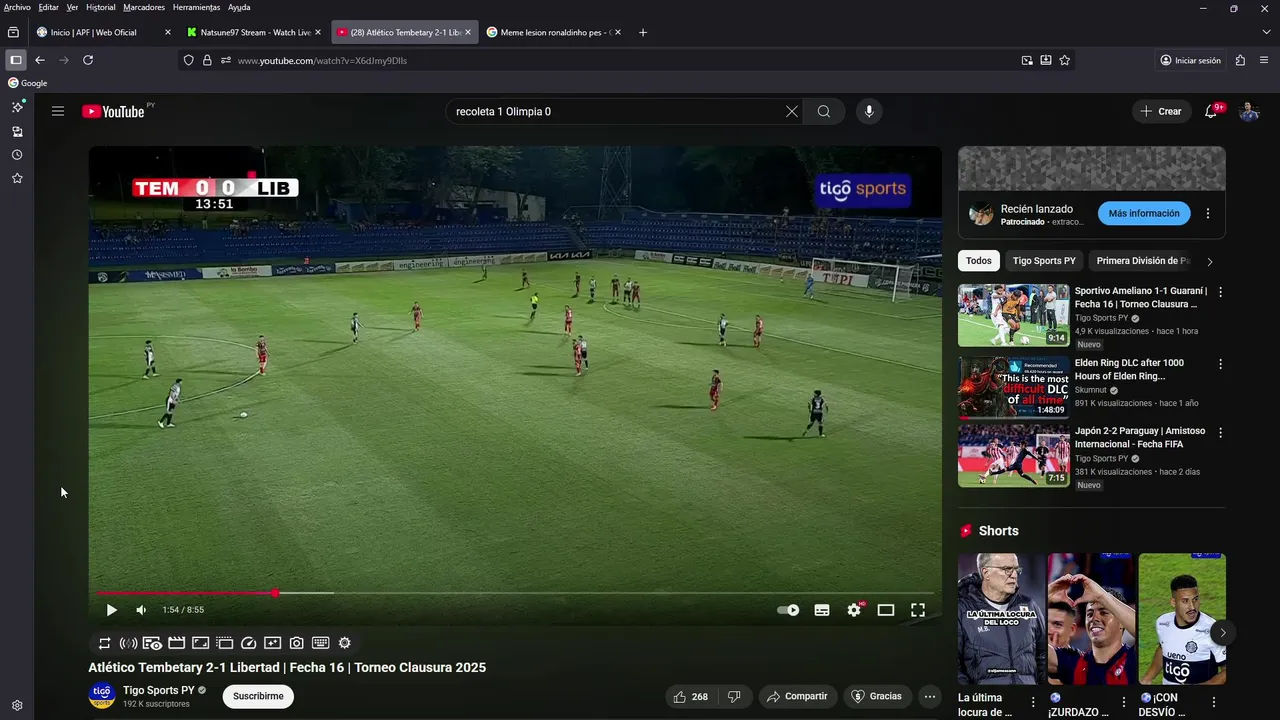
Task: Open the YouTube hamburger guide menu
Action: (x=58, y=111)
